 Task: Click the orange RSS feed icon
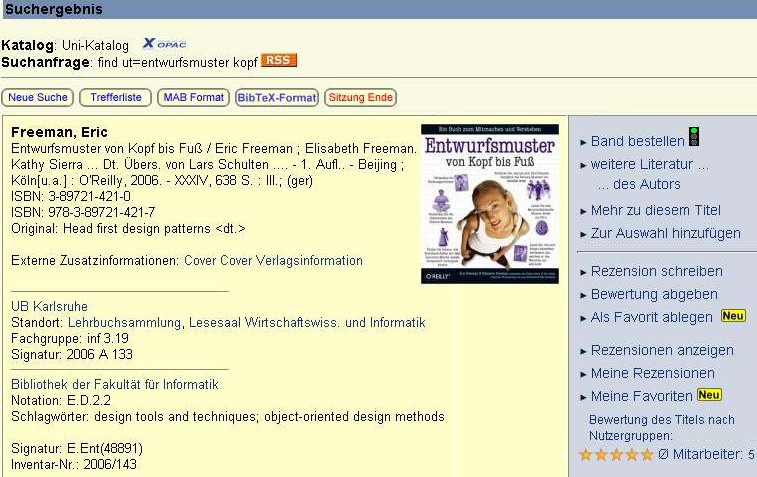pos(279,60)
